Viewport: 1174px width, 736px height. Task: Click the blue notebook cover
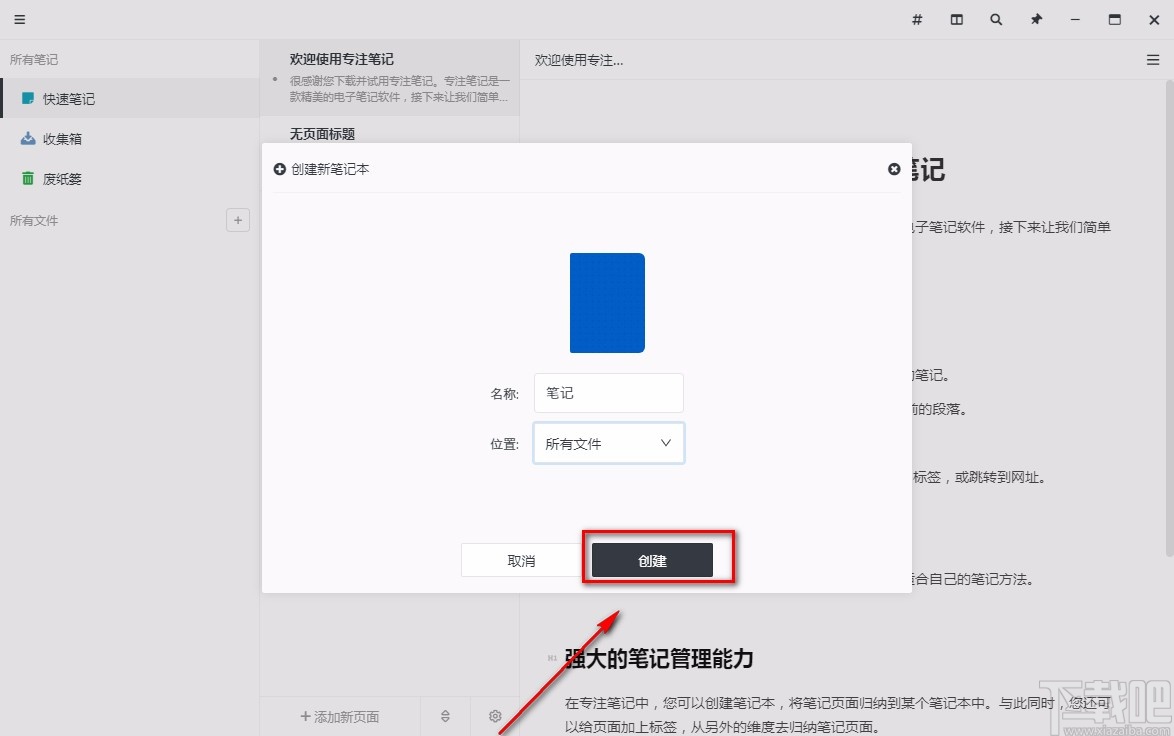tap(606, 302)
